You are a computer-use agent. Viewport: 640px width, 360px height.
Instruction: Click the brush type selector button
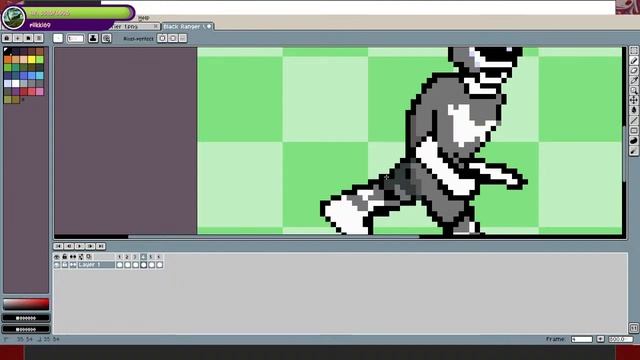click(58, 38)
